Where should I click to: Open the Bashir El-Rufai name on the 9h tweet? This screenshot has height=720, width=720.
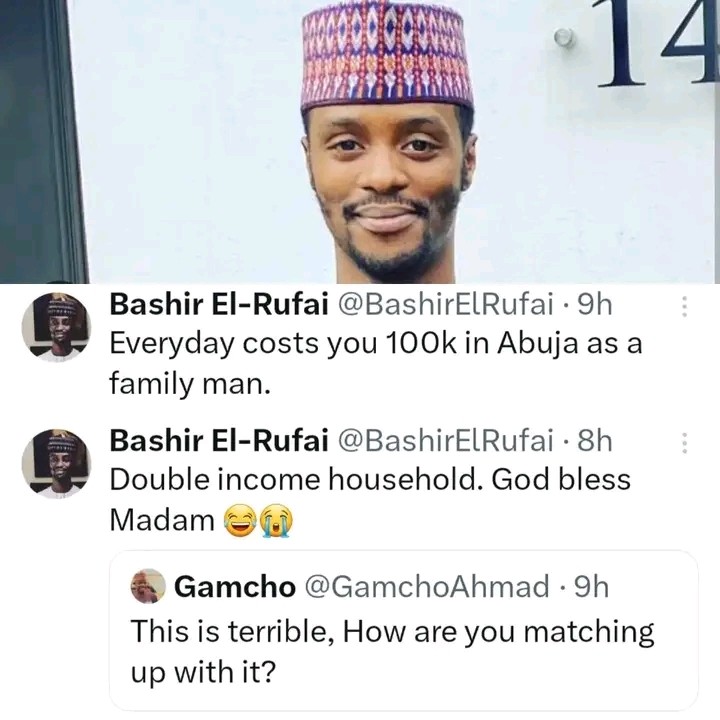click(x=219, y=304)
